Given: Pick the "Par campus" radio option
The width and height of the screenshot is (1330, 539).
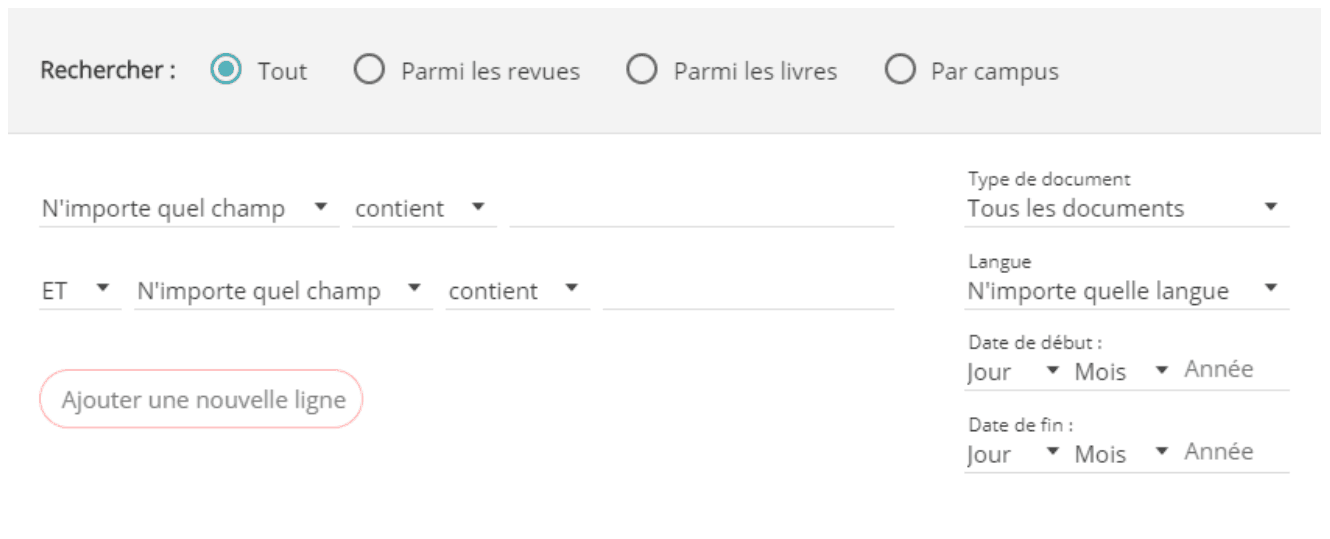Looking at the screenshot, I should (x=900, y=71).
